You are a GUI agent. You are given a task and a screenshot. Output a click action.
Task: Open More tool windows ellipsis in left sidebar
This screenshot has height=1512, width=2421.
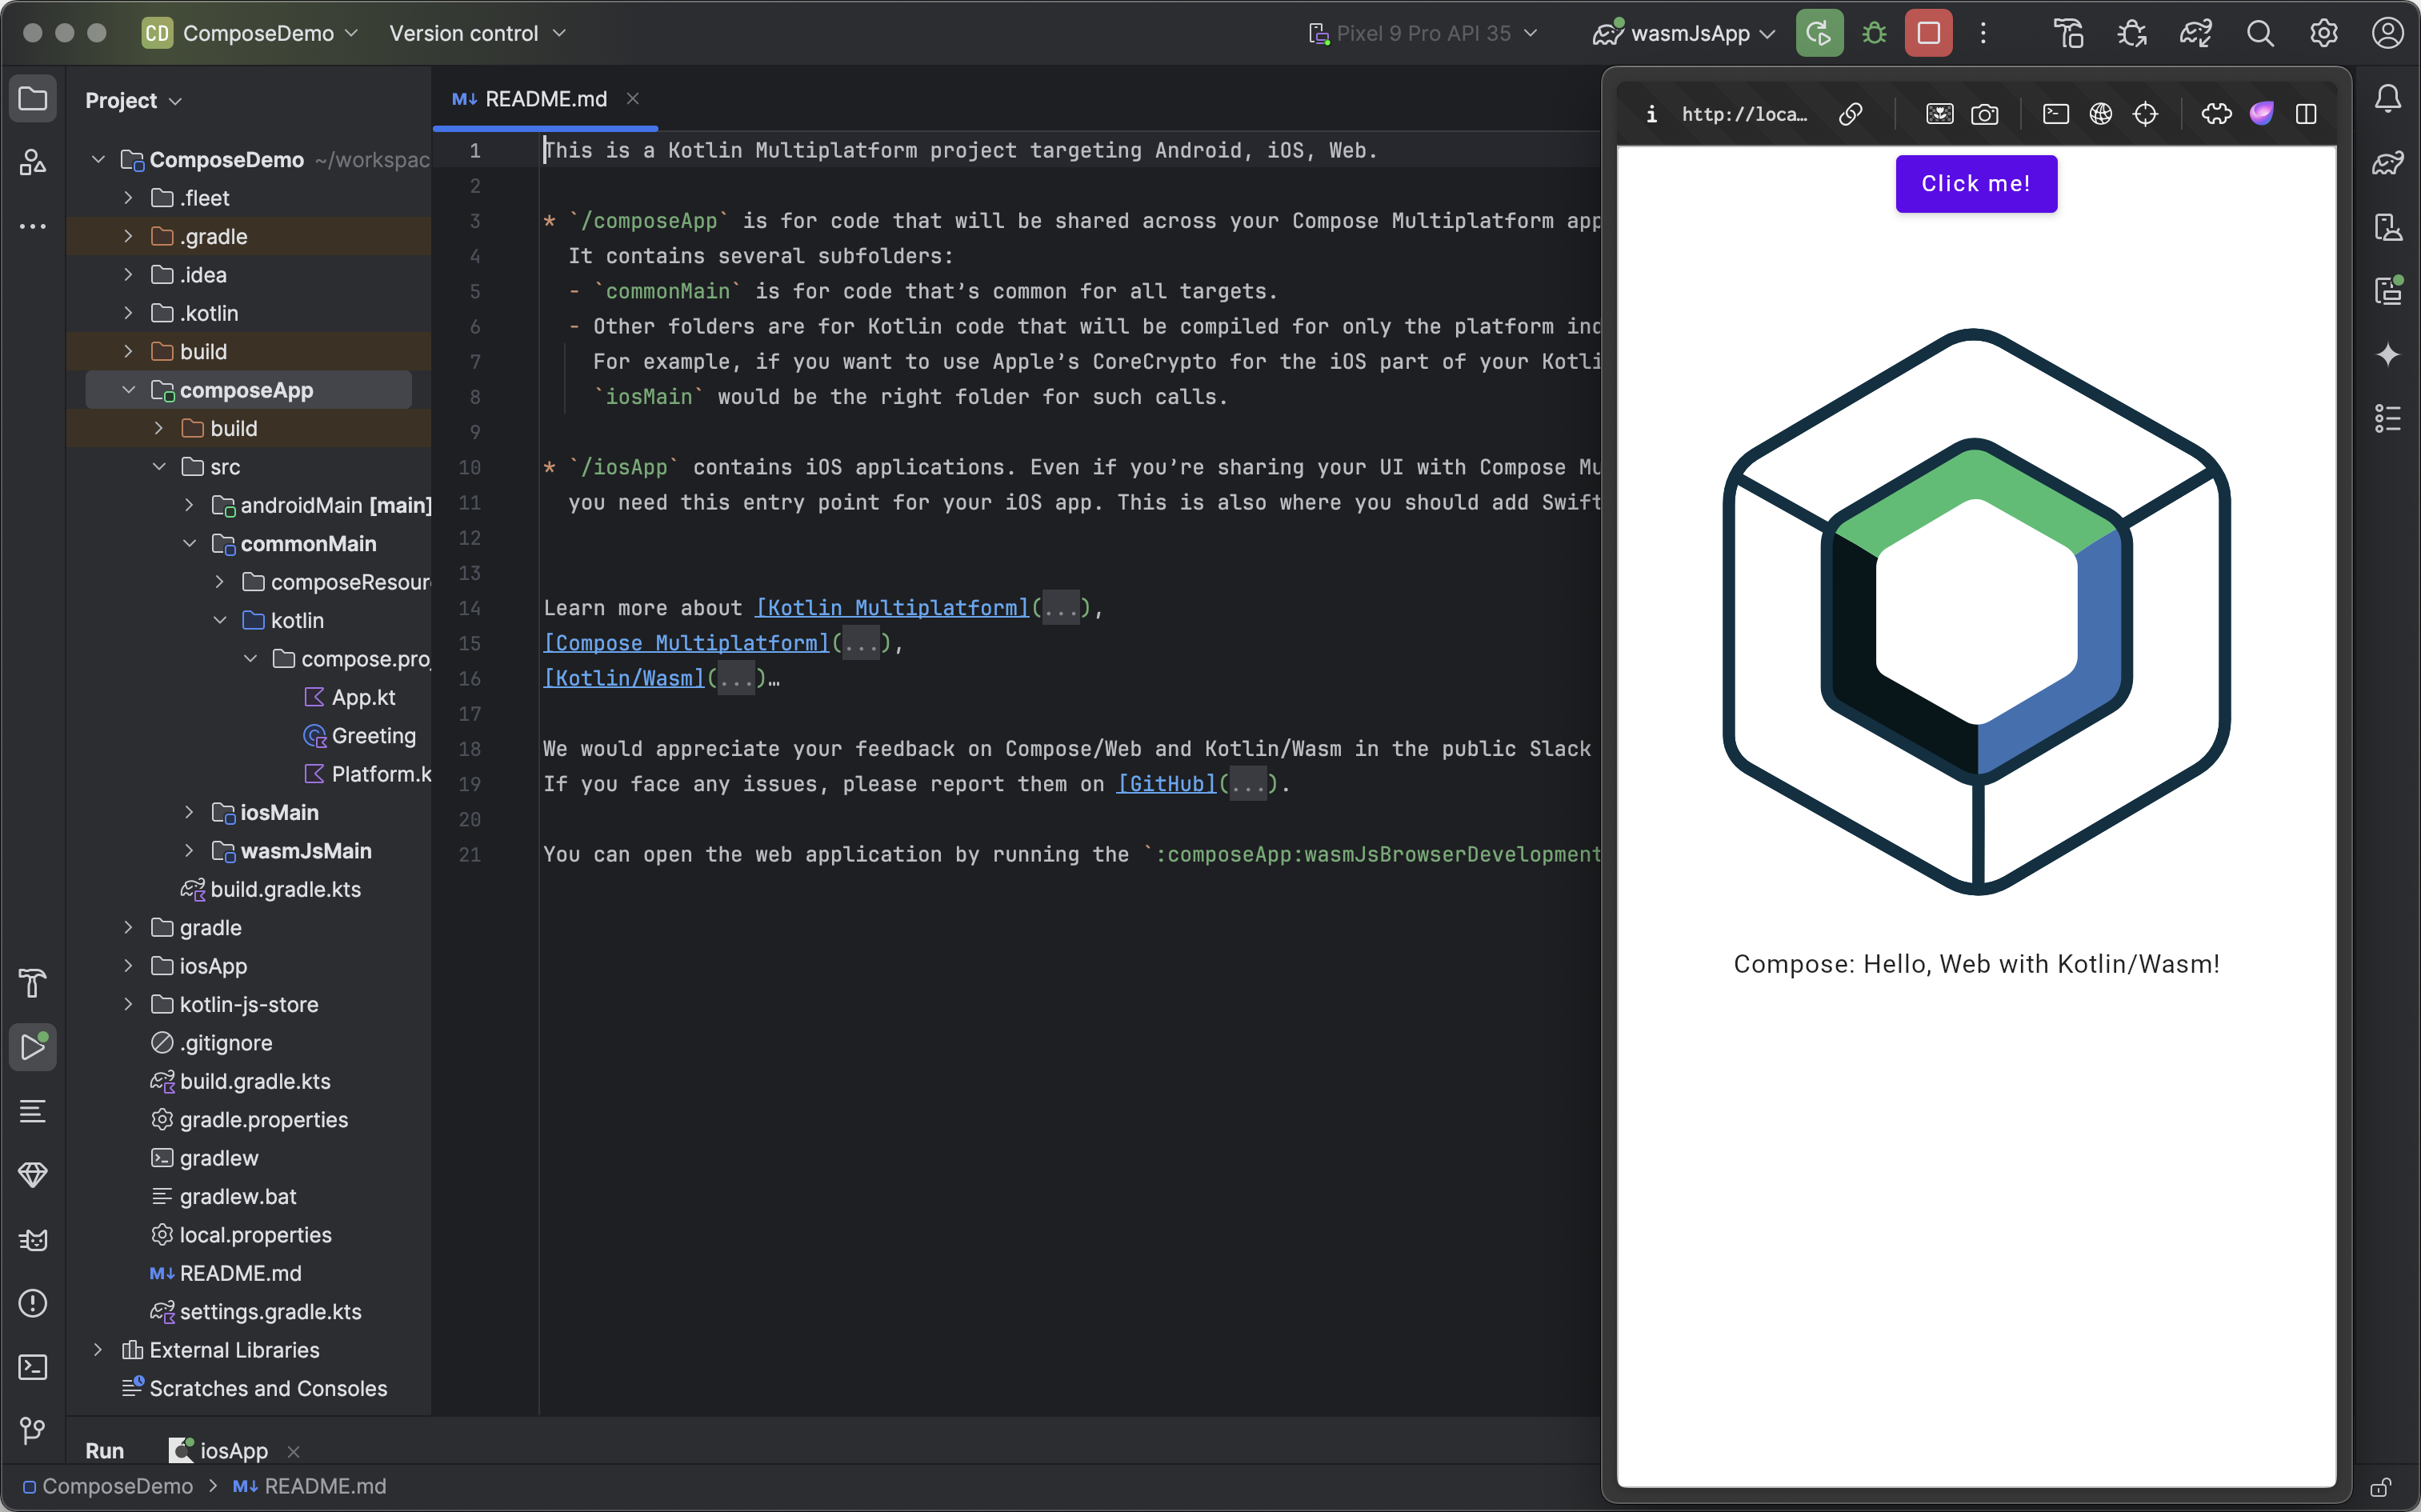pos(33,227)
